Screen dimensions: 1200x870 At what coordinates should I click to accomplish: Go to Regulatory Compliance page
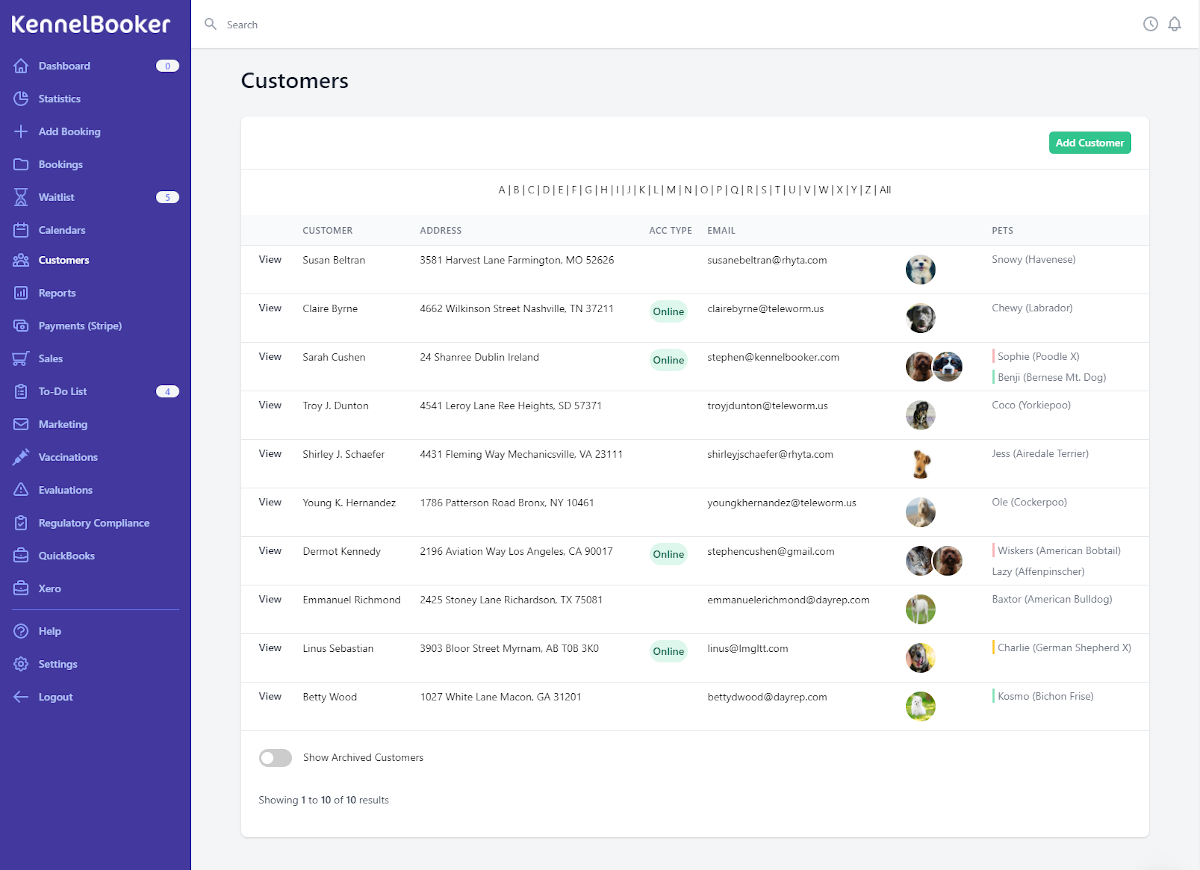[94, 523]
